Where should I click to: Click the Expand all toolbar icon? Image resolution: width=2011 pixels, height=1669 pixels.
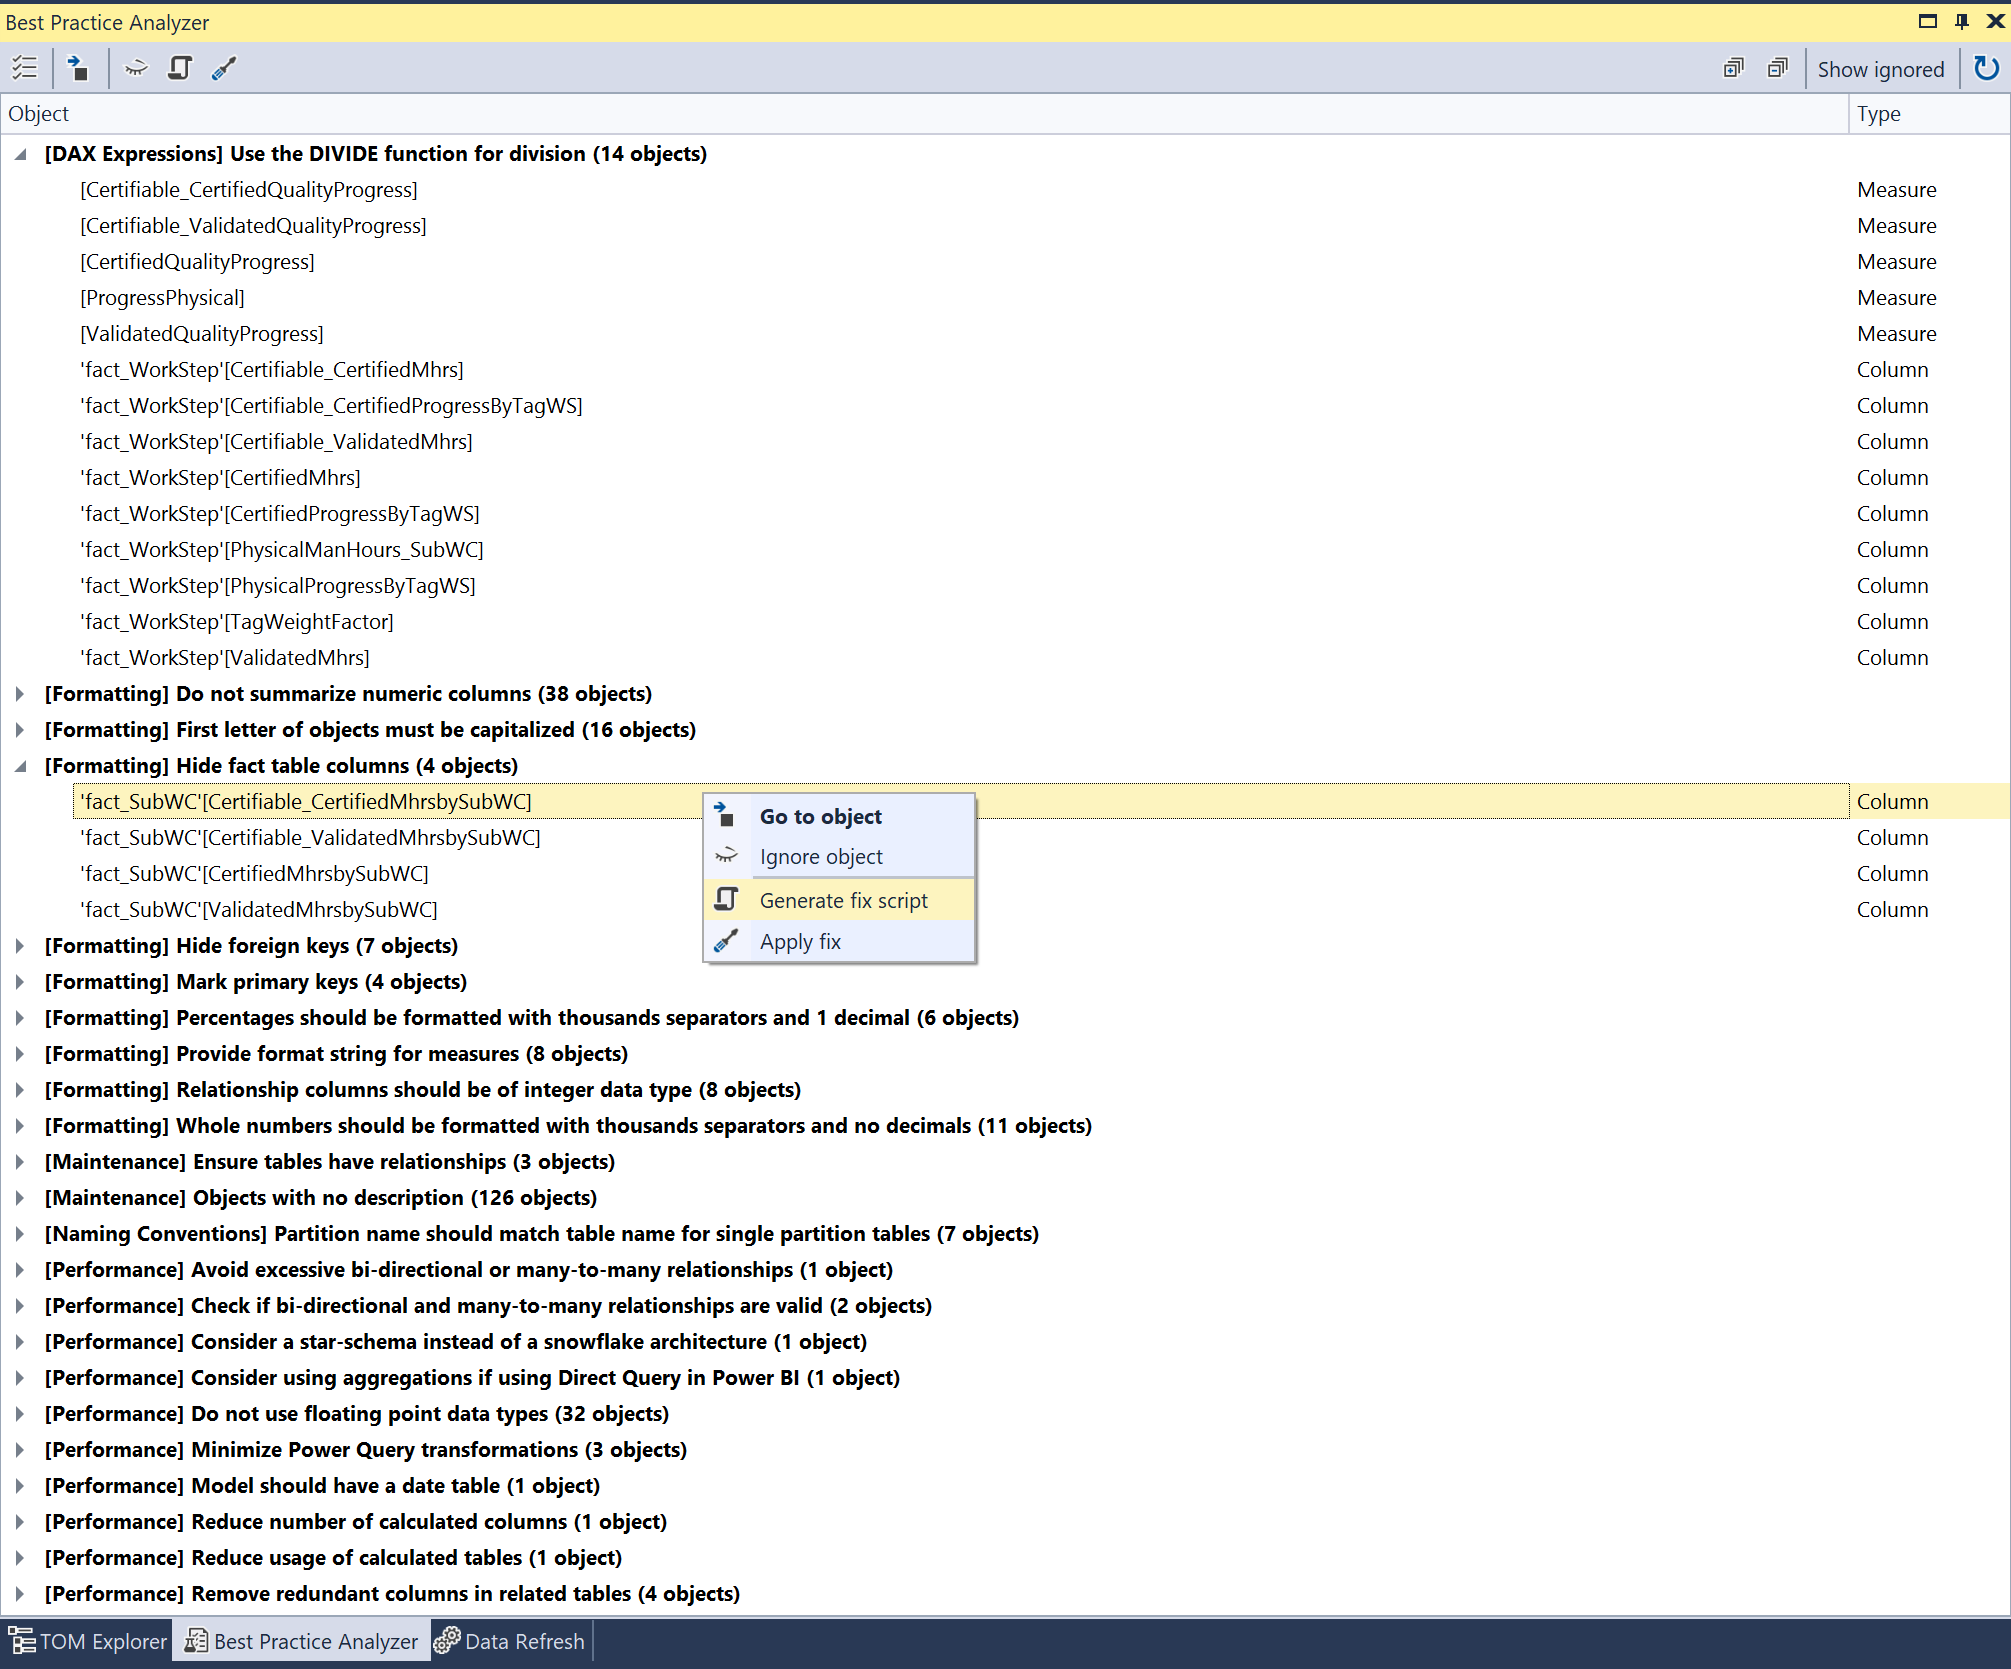point(1733,68)
